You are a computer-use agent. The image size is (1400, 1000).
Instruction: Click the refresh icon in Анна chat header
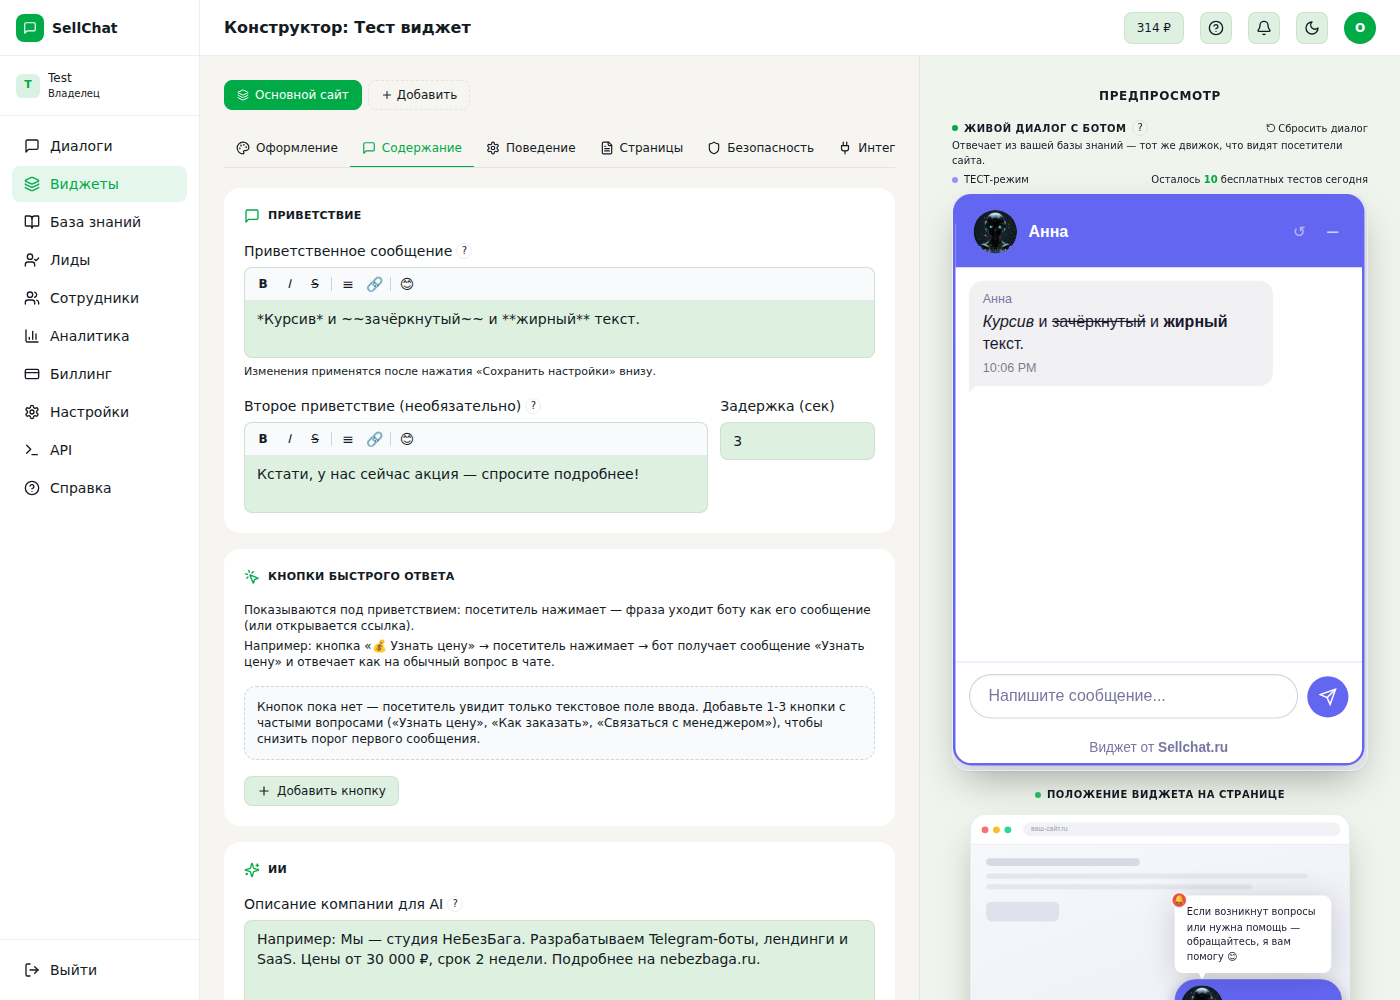(x=1299, y=231)
